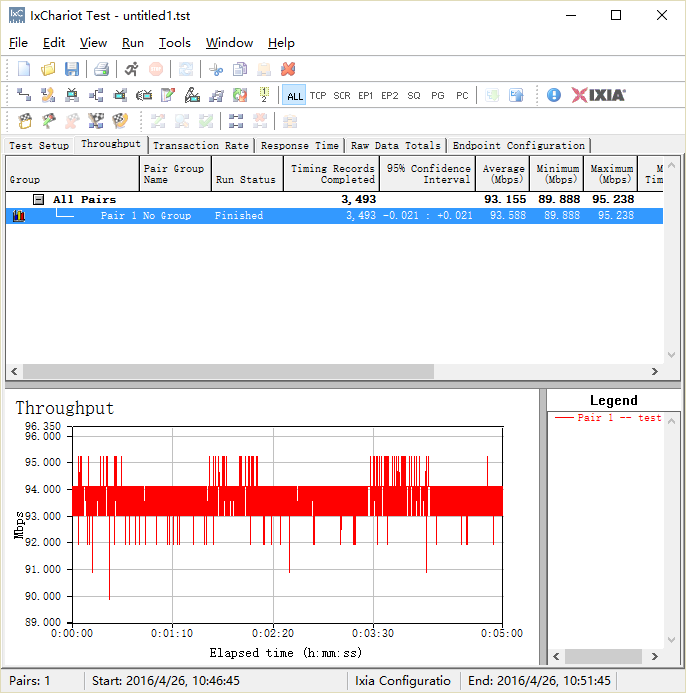Toggle the TCP filter button
This screenshot has height=693, width=686.
point(318,95)
